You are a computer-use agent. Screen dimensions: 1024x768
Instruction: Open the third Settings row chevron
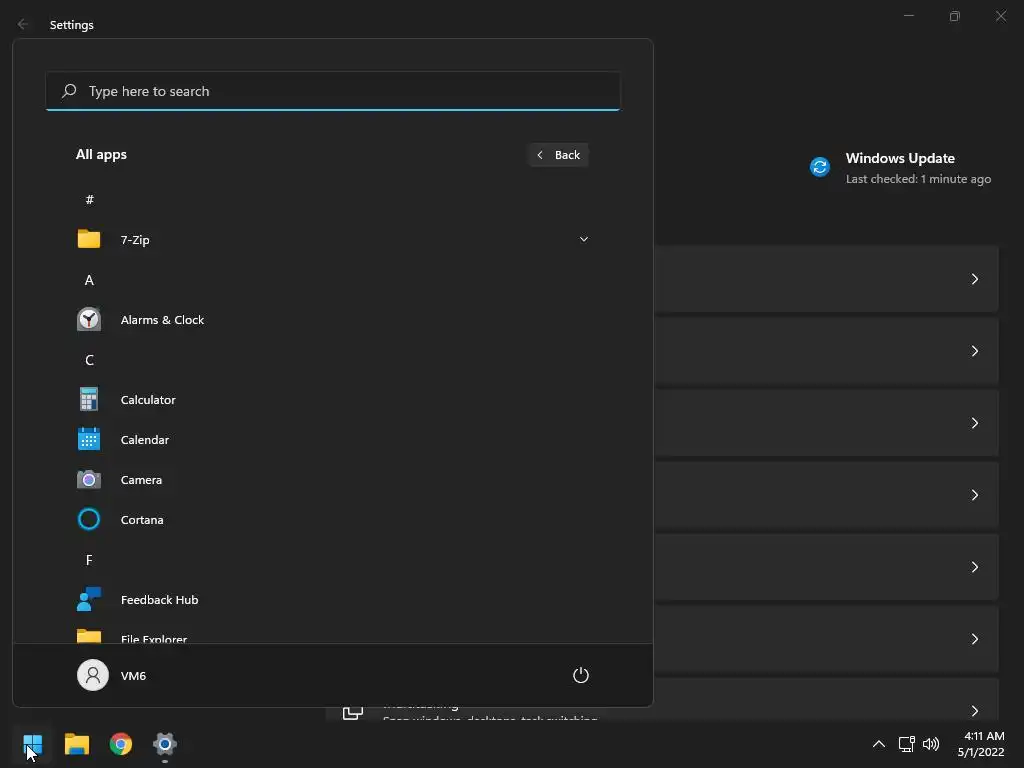click(x=974, y=423)
